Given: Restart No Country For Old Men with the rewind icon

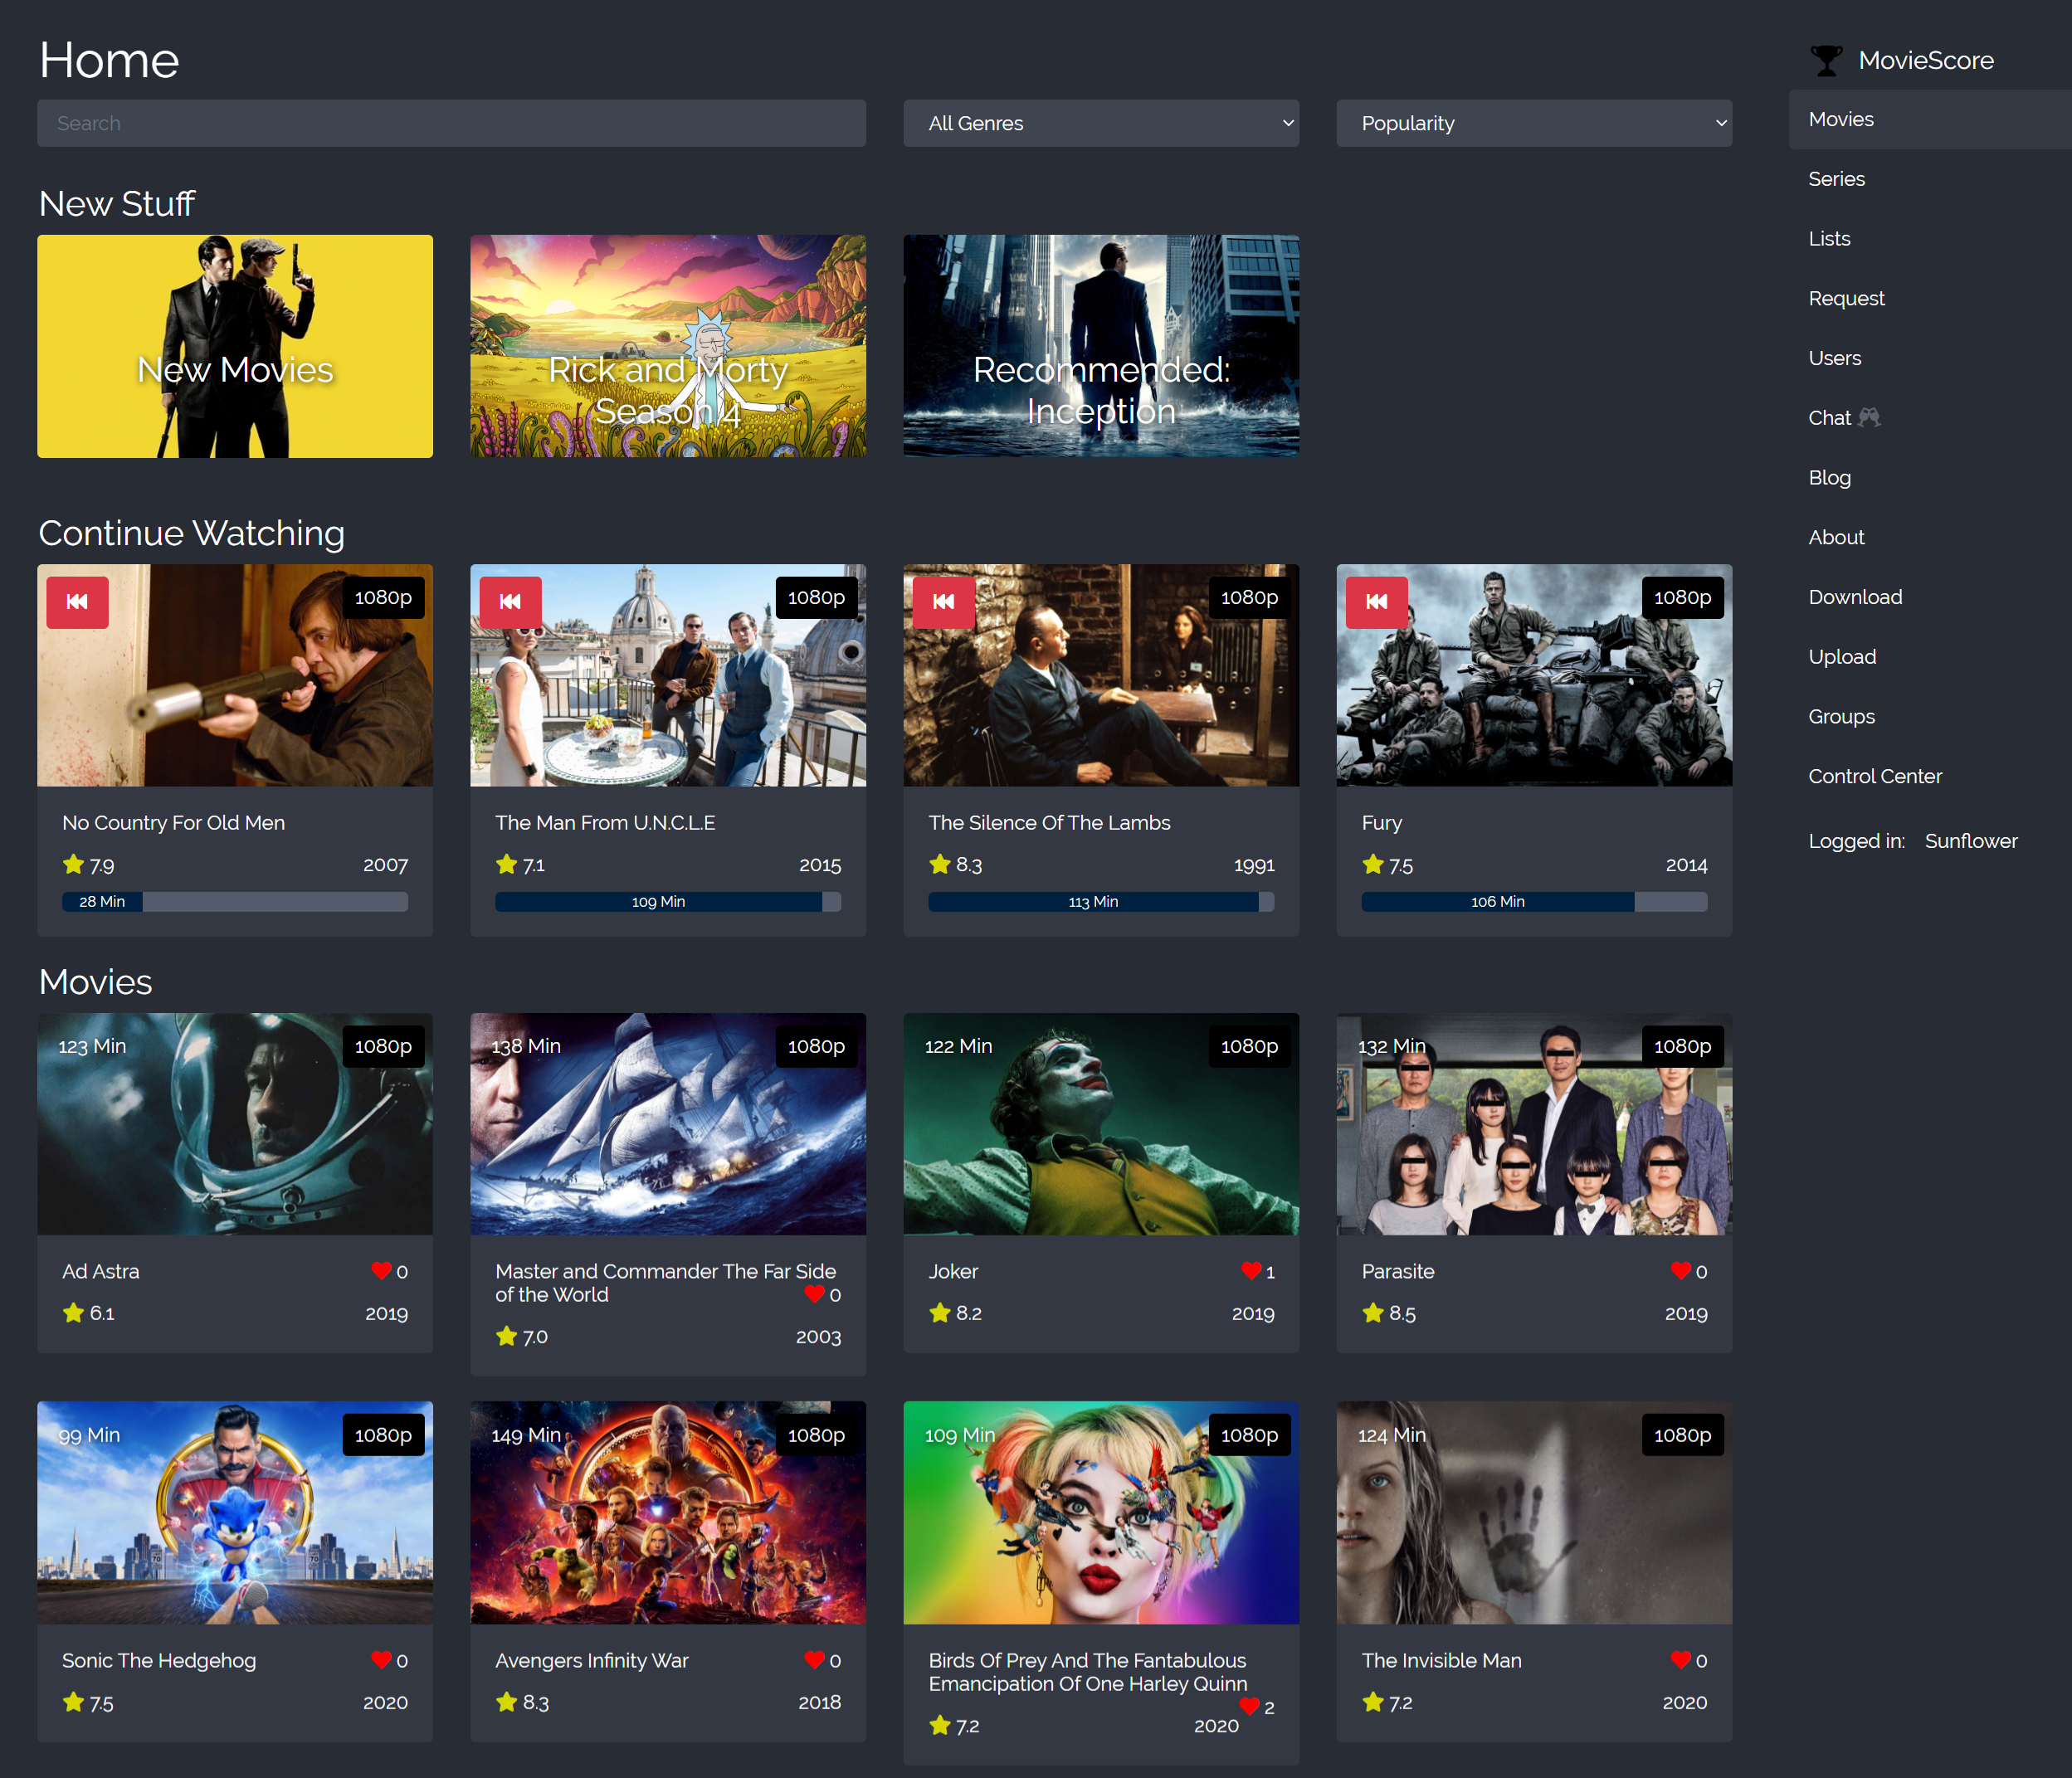Looking at the screenshot, I should (77, 602).
